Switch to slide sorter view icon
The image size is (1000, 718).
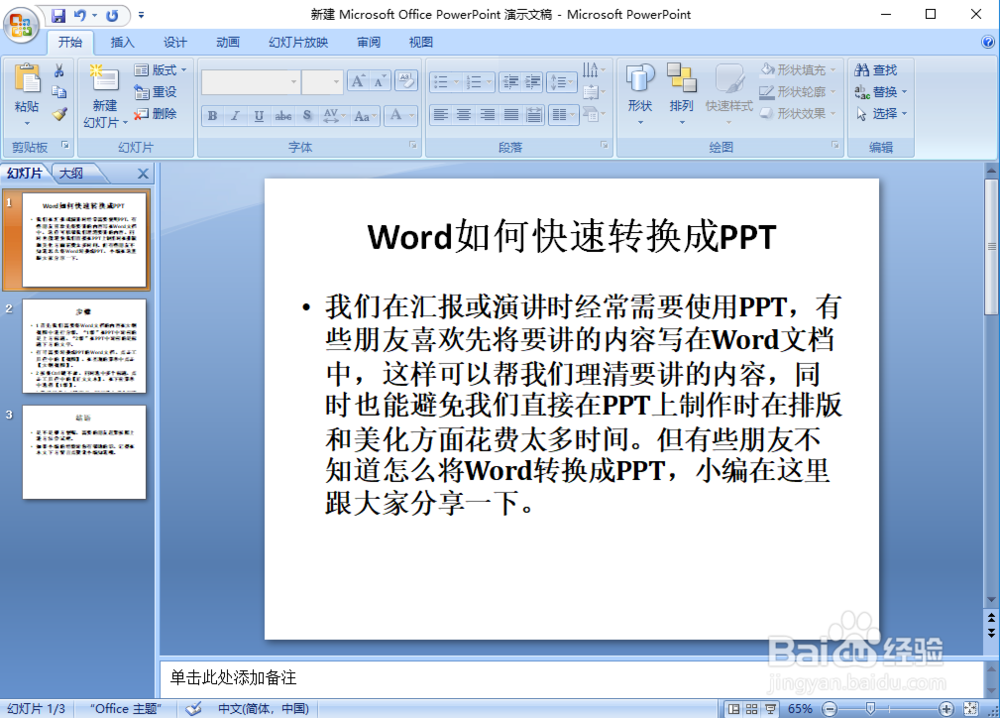(x=752, y=709)
